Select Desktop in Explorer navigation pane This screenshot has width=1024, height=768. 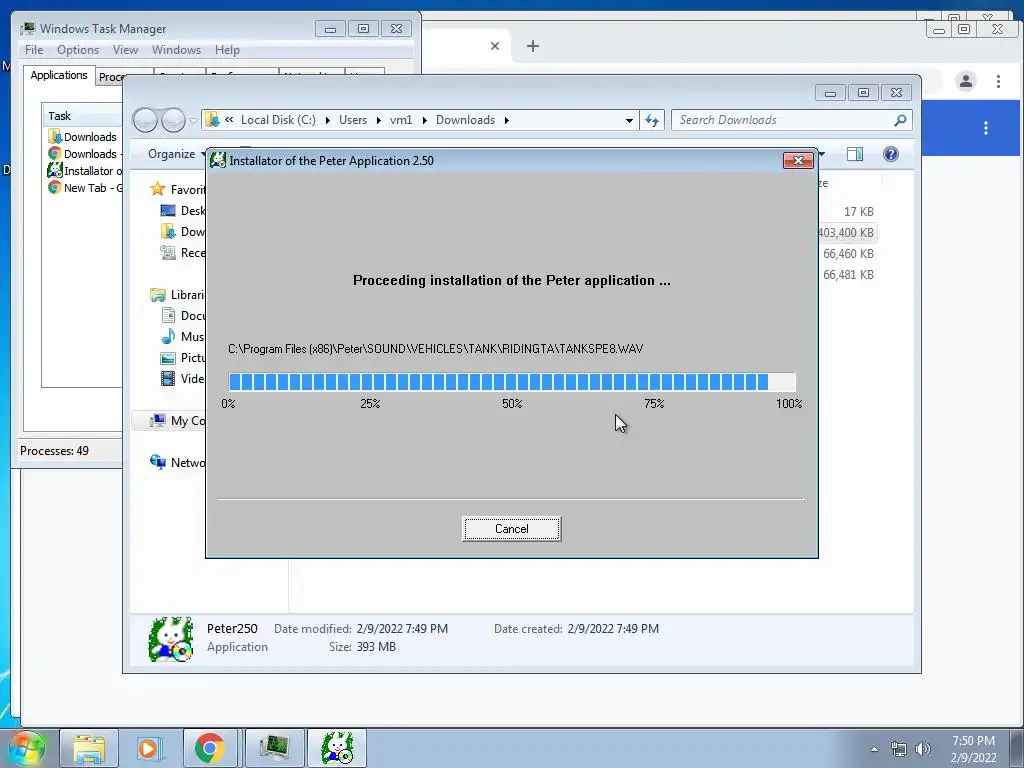click(x=183, y=210)
